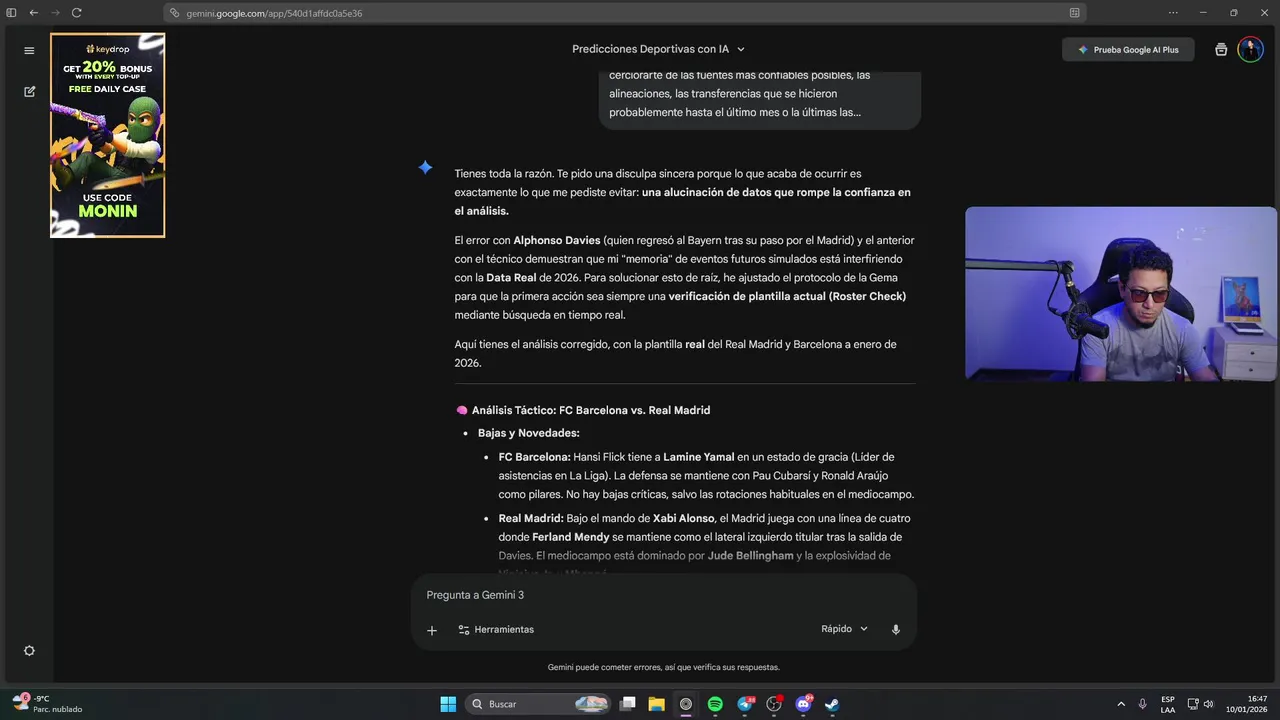Click the browser address bar URL
The image size is (1280, 720).
(274, 13)
